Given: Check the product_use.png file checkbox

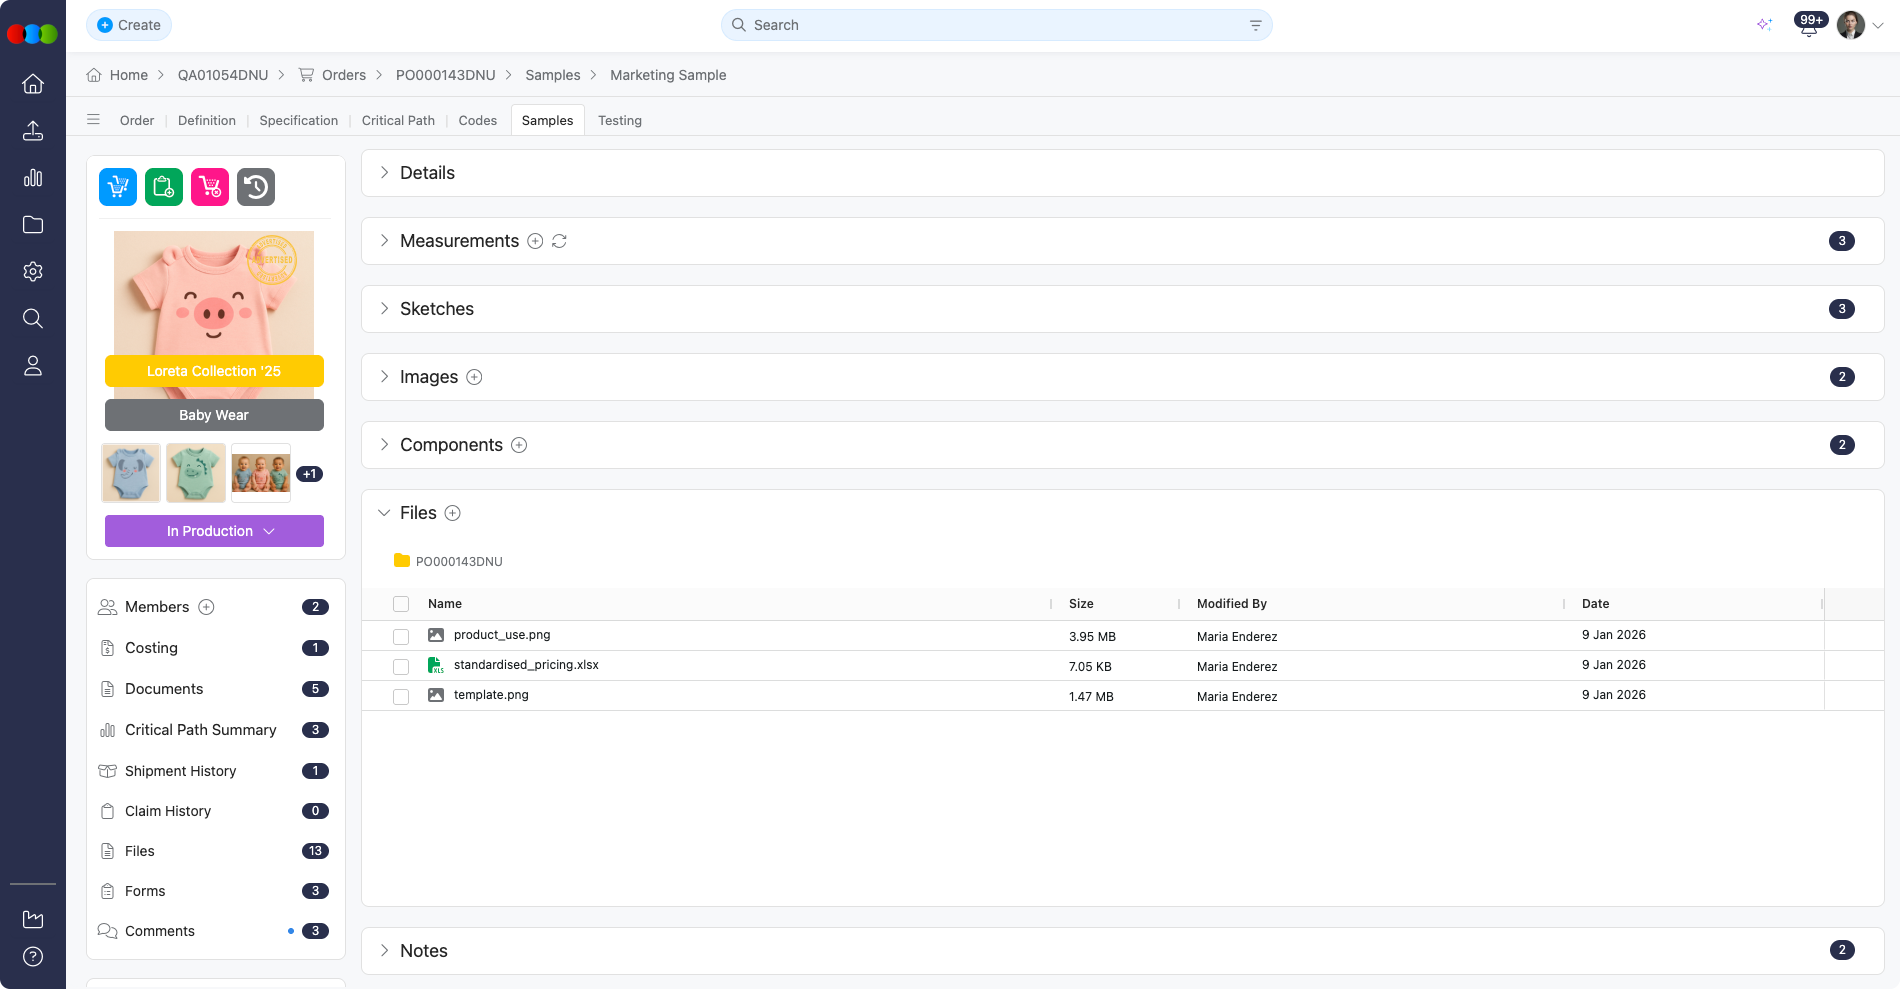Looking at the screenshot, I should coord(401,637).
